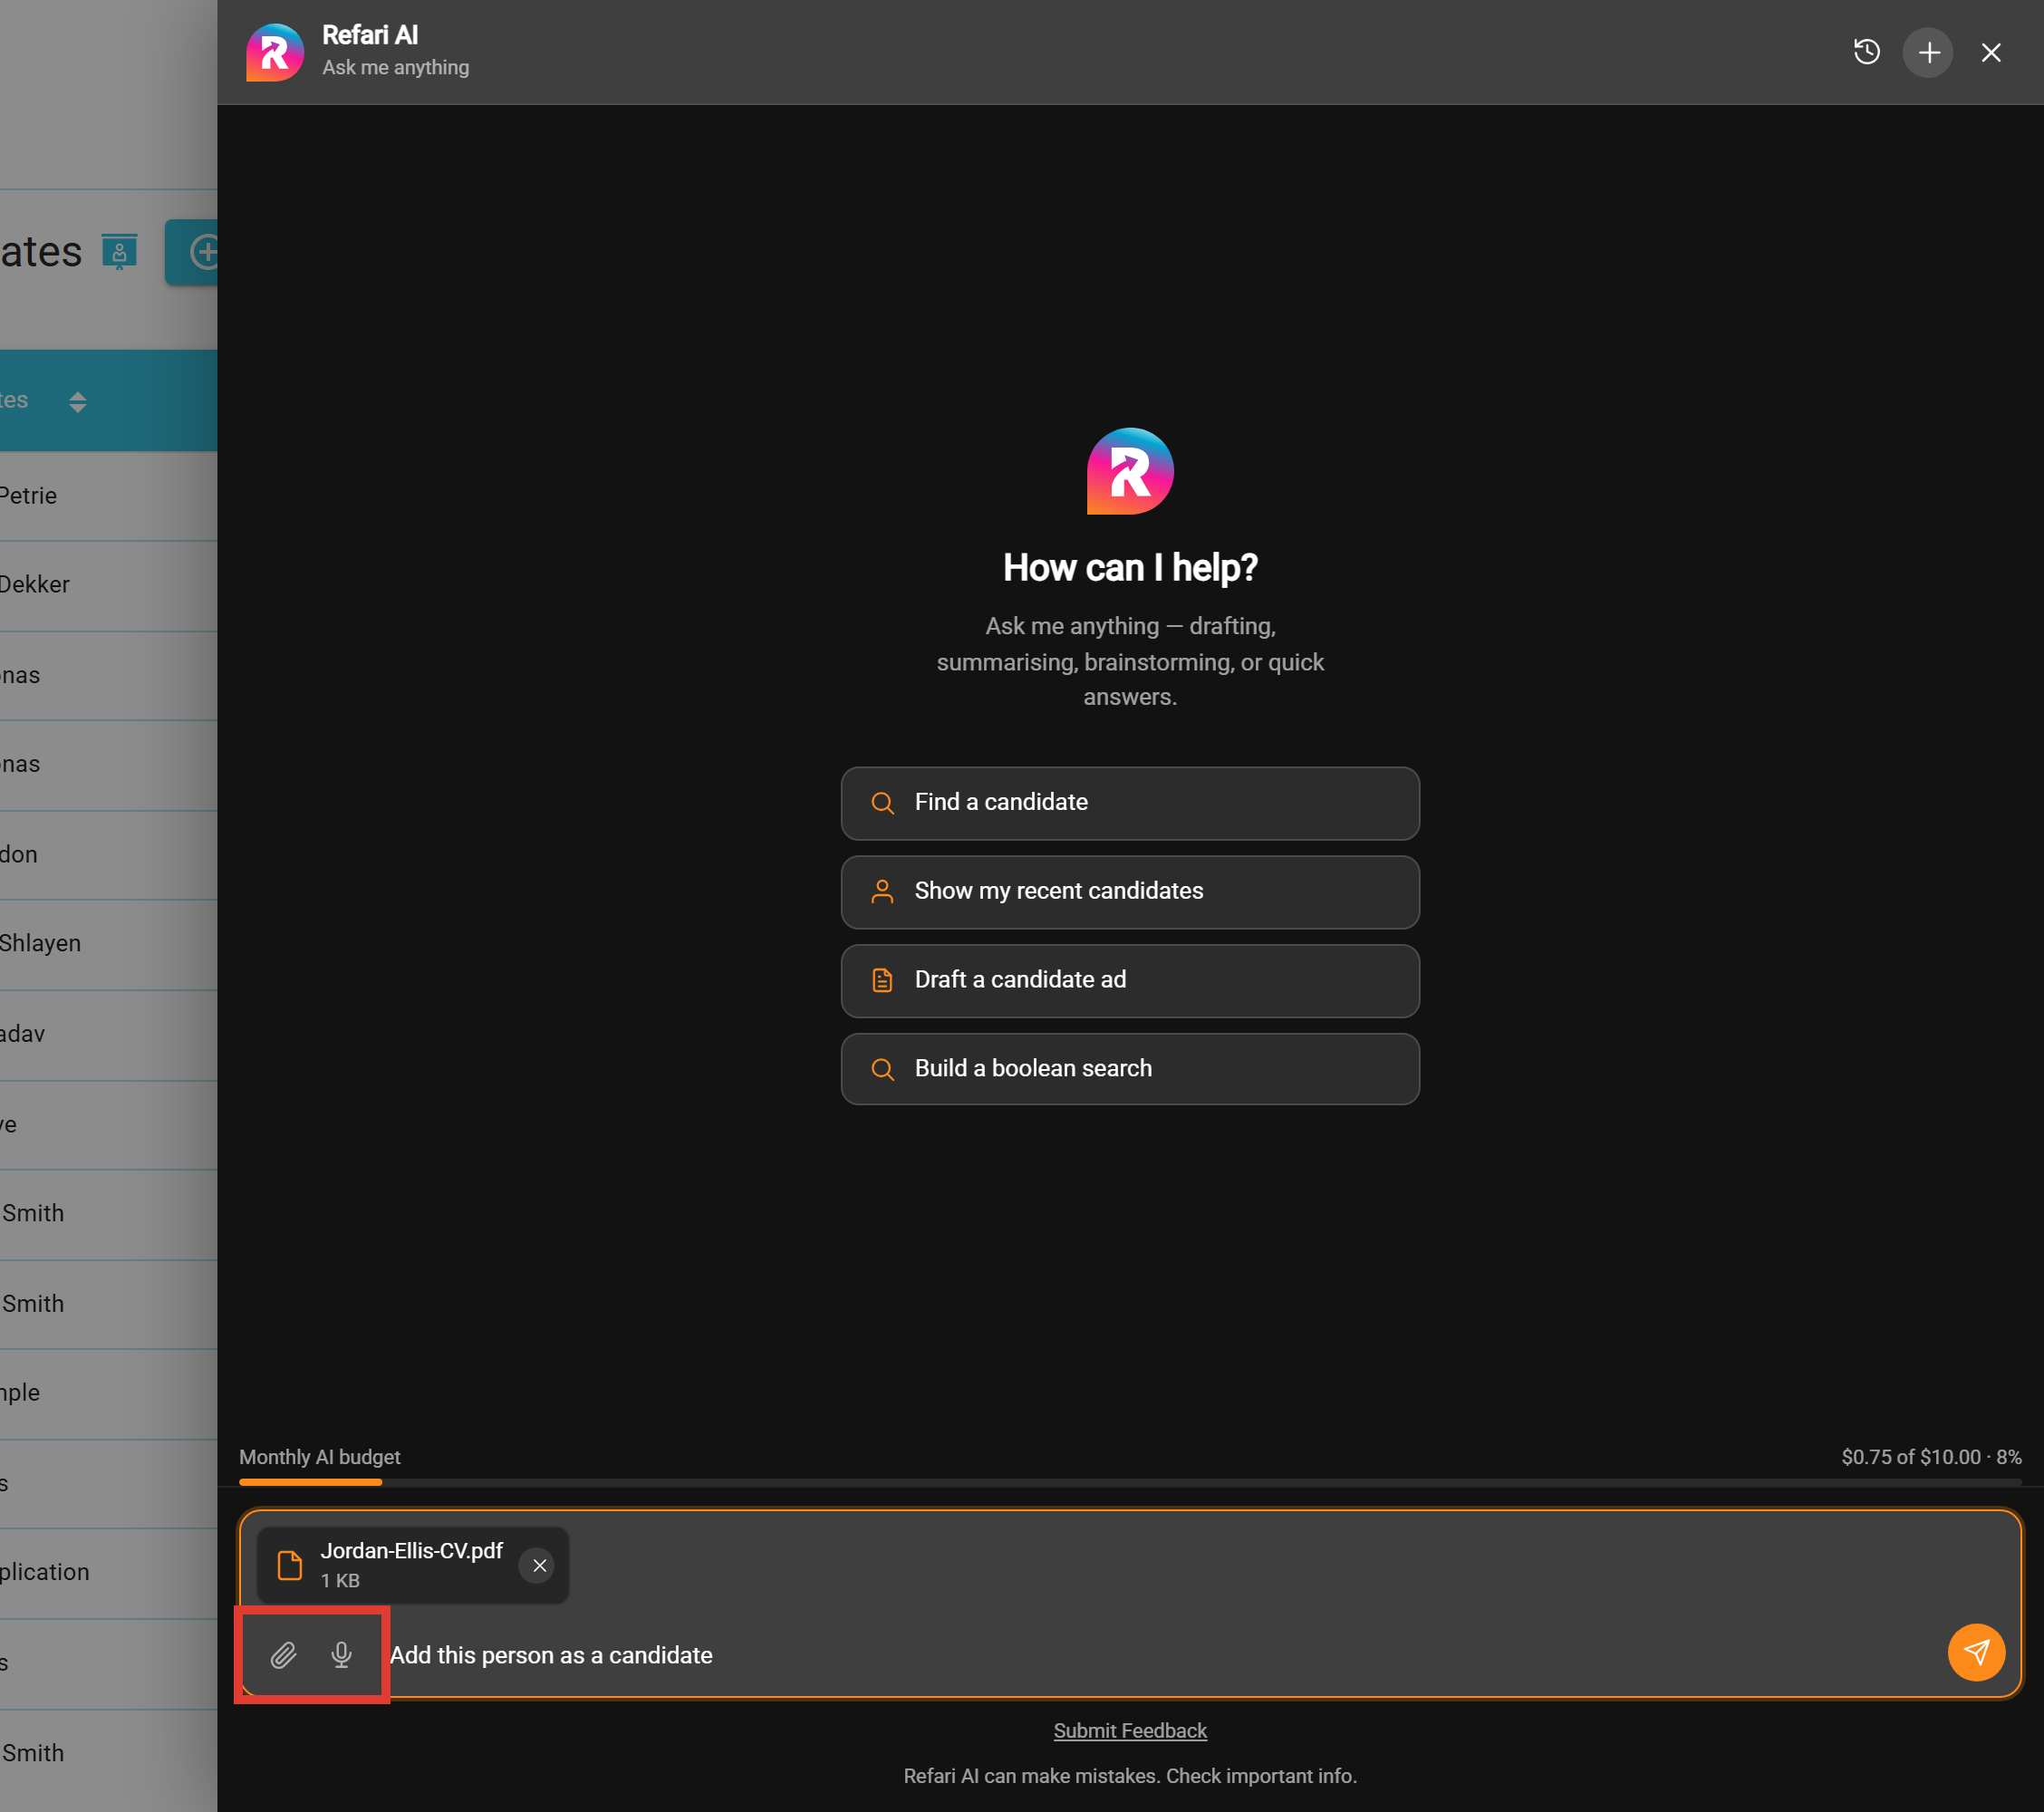2044x1812 pixels.
Task: Select the Find a candidate suggestion
Action: tap(1130, 803)
